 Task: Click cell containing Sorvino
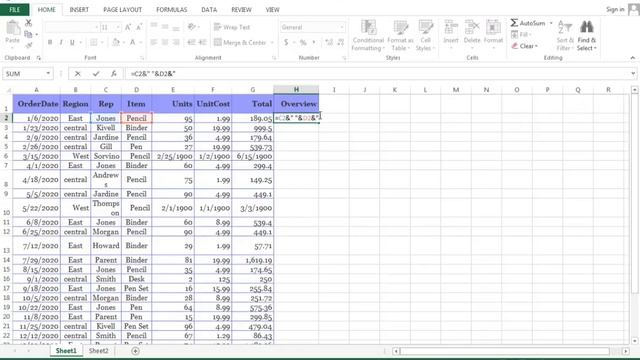point(106,156)
